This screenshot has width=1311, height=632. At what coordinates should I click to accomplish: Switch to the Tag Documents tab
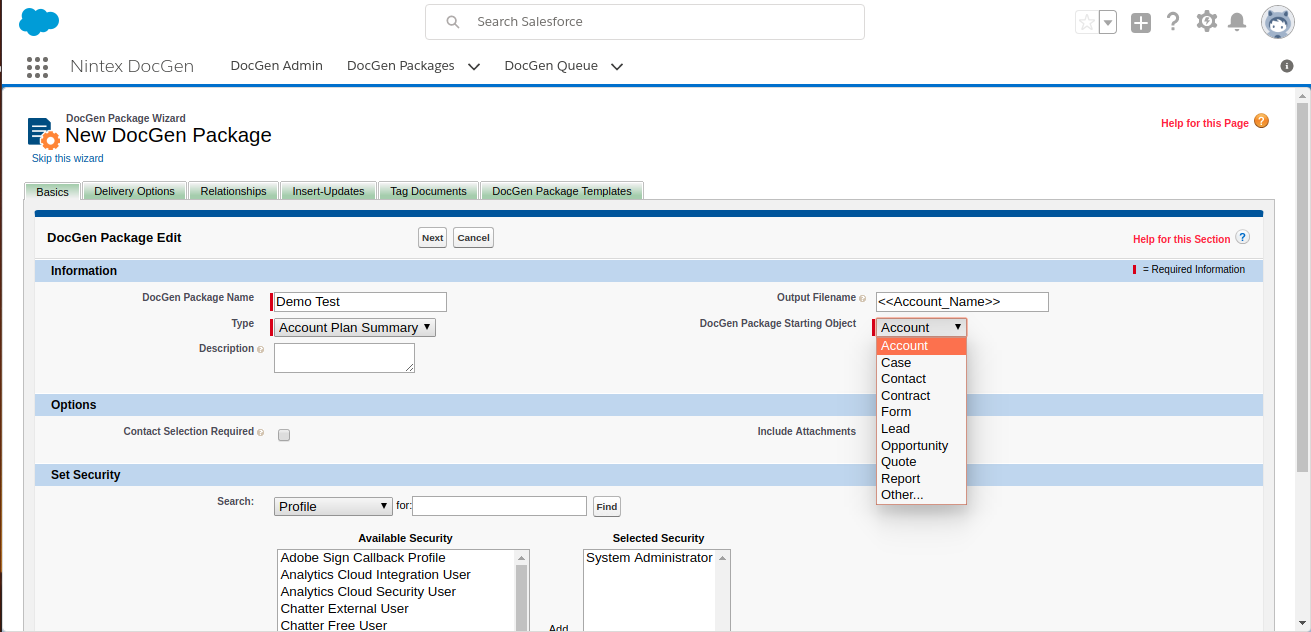point(428,191)
